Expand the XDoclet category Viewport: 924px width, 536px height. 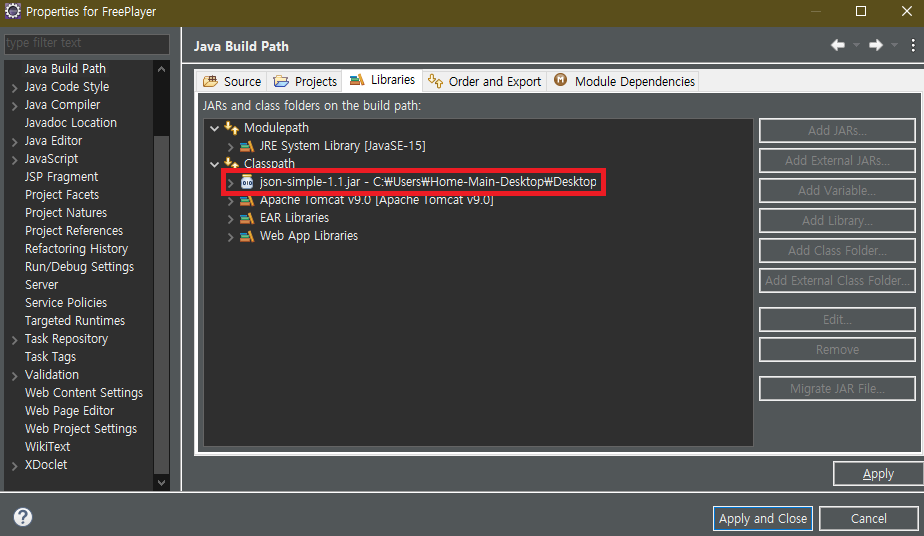pos(14,466)
